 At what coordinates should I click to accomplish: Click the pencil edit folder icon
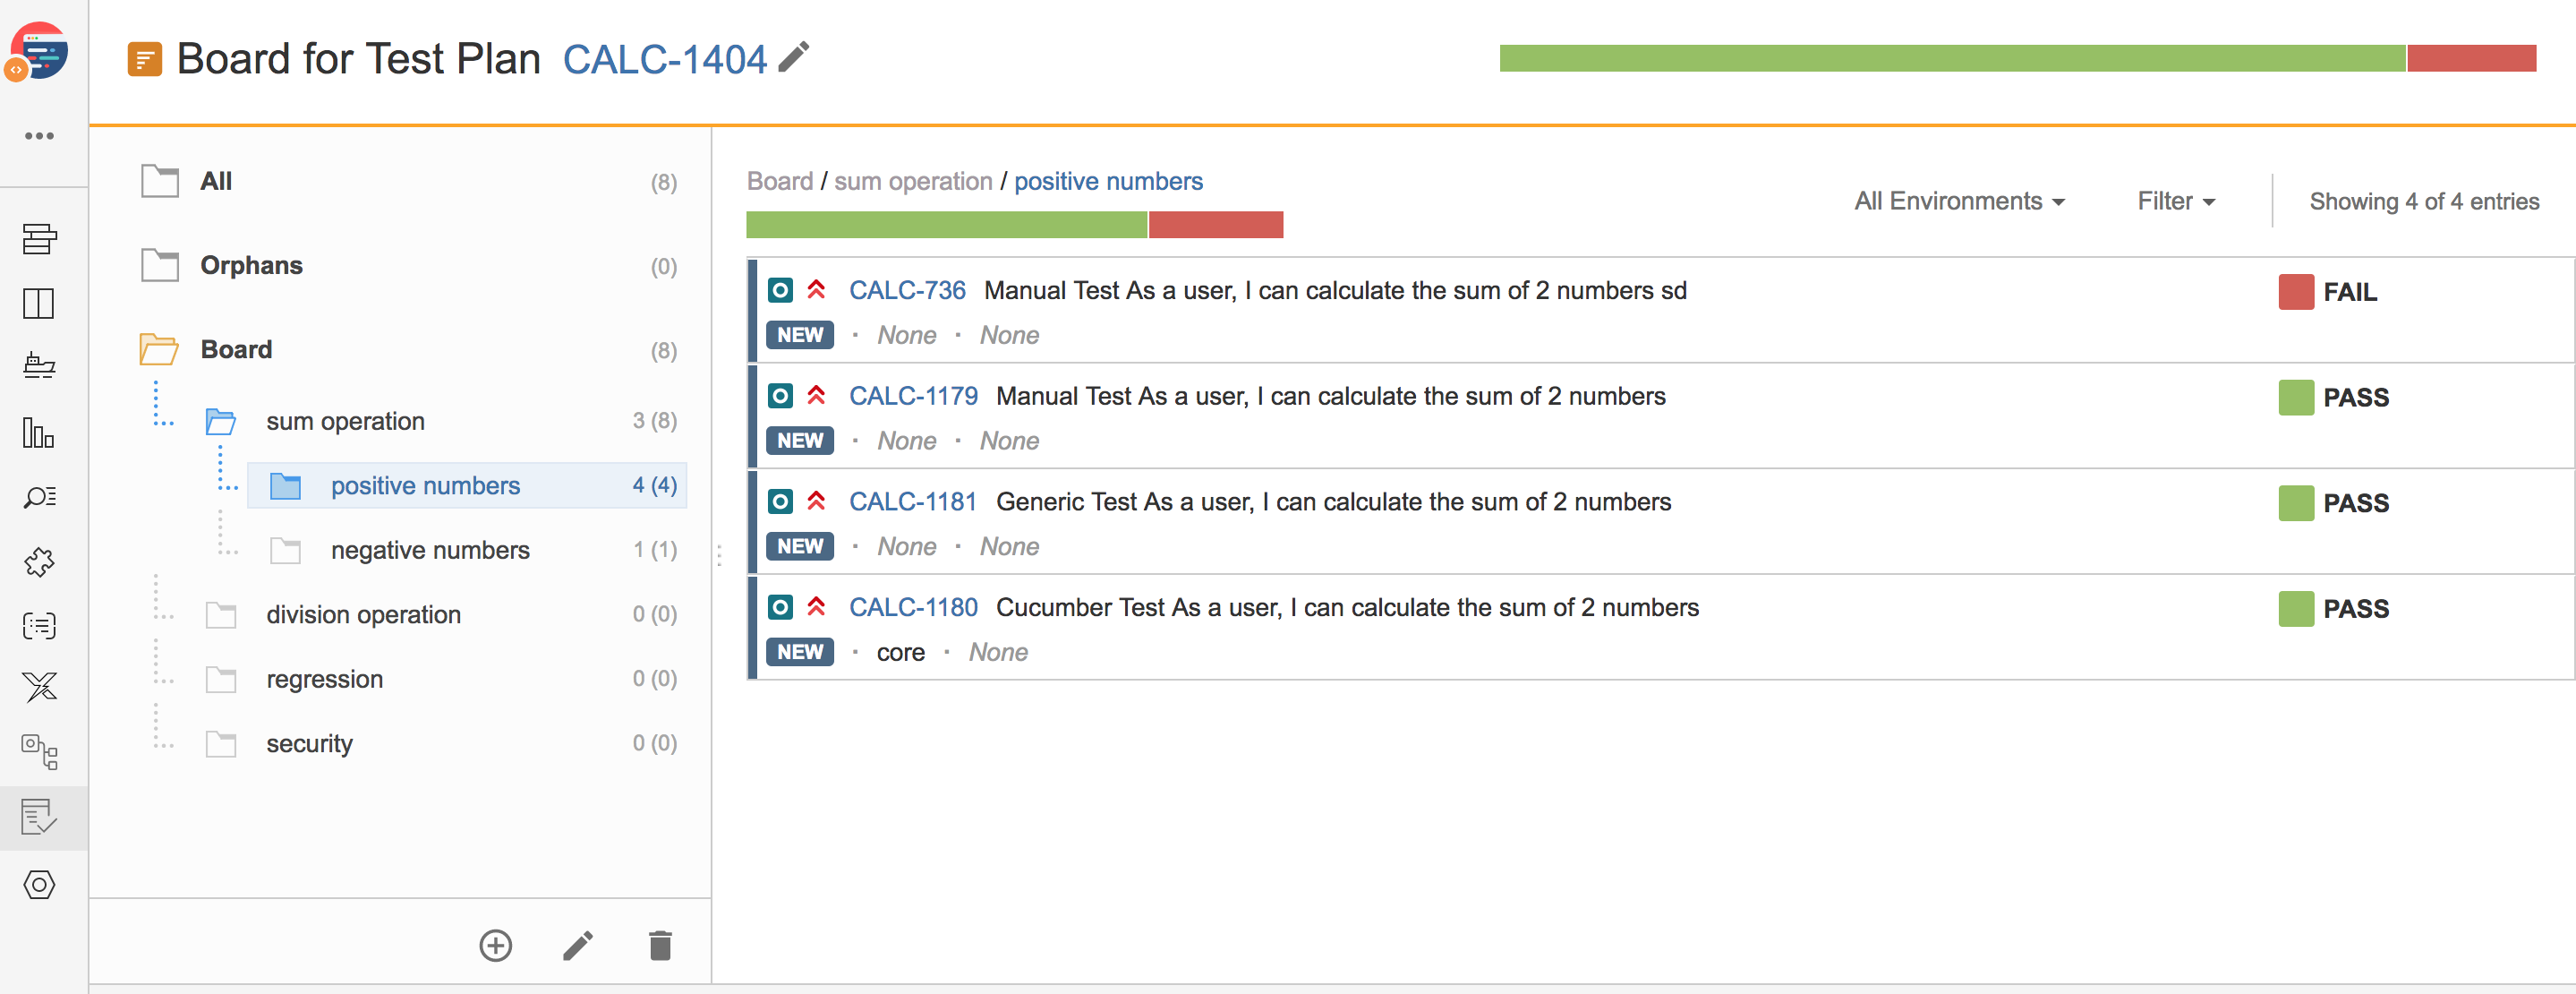coord(578,945)
